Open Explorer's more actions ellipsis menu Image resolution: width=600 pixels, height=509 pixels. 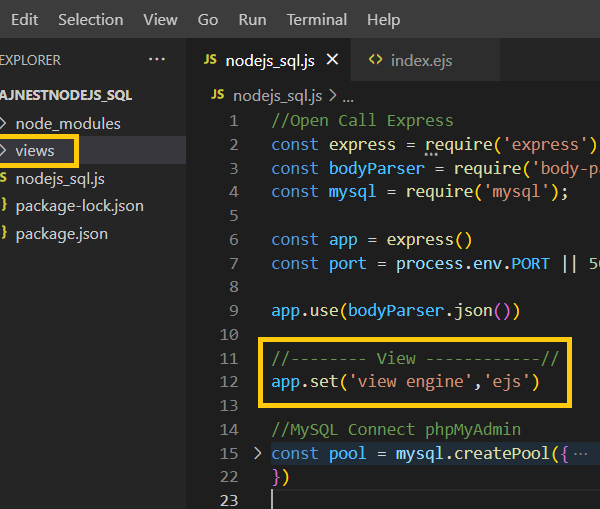point(157,60)
